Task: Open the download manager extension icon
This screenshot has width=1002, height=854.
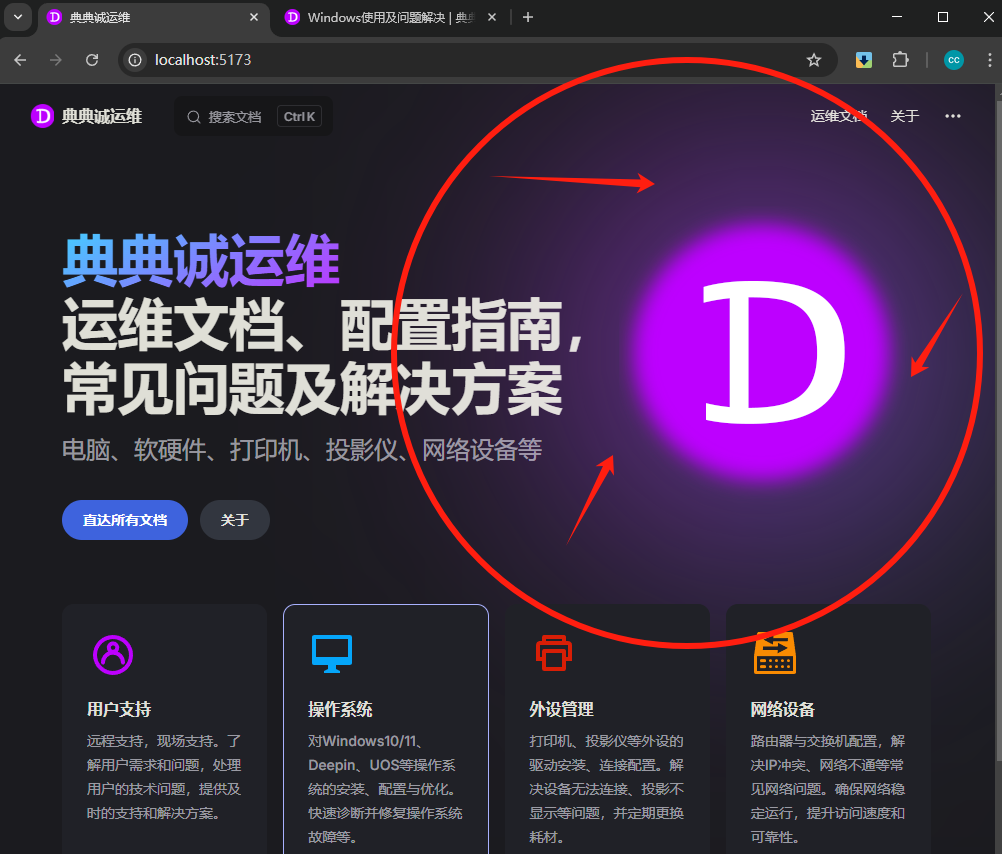Action: (x=864, y=60)
